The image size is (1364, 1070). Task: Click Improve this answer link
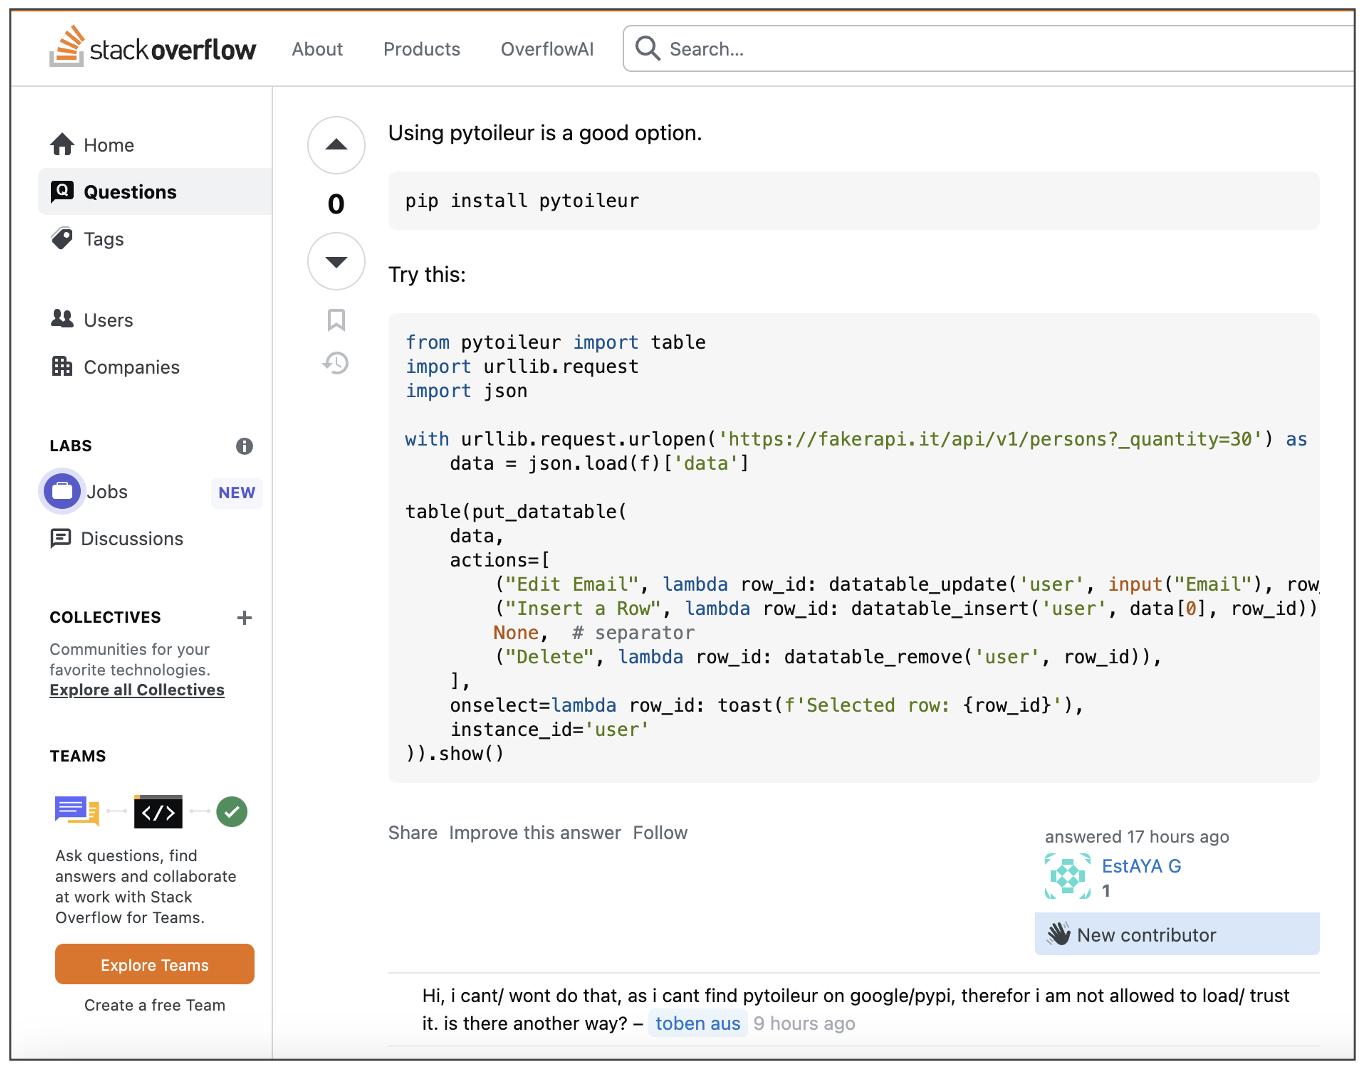pos(535,833)
